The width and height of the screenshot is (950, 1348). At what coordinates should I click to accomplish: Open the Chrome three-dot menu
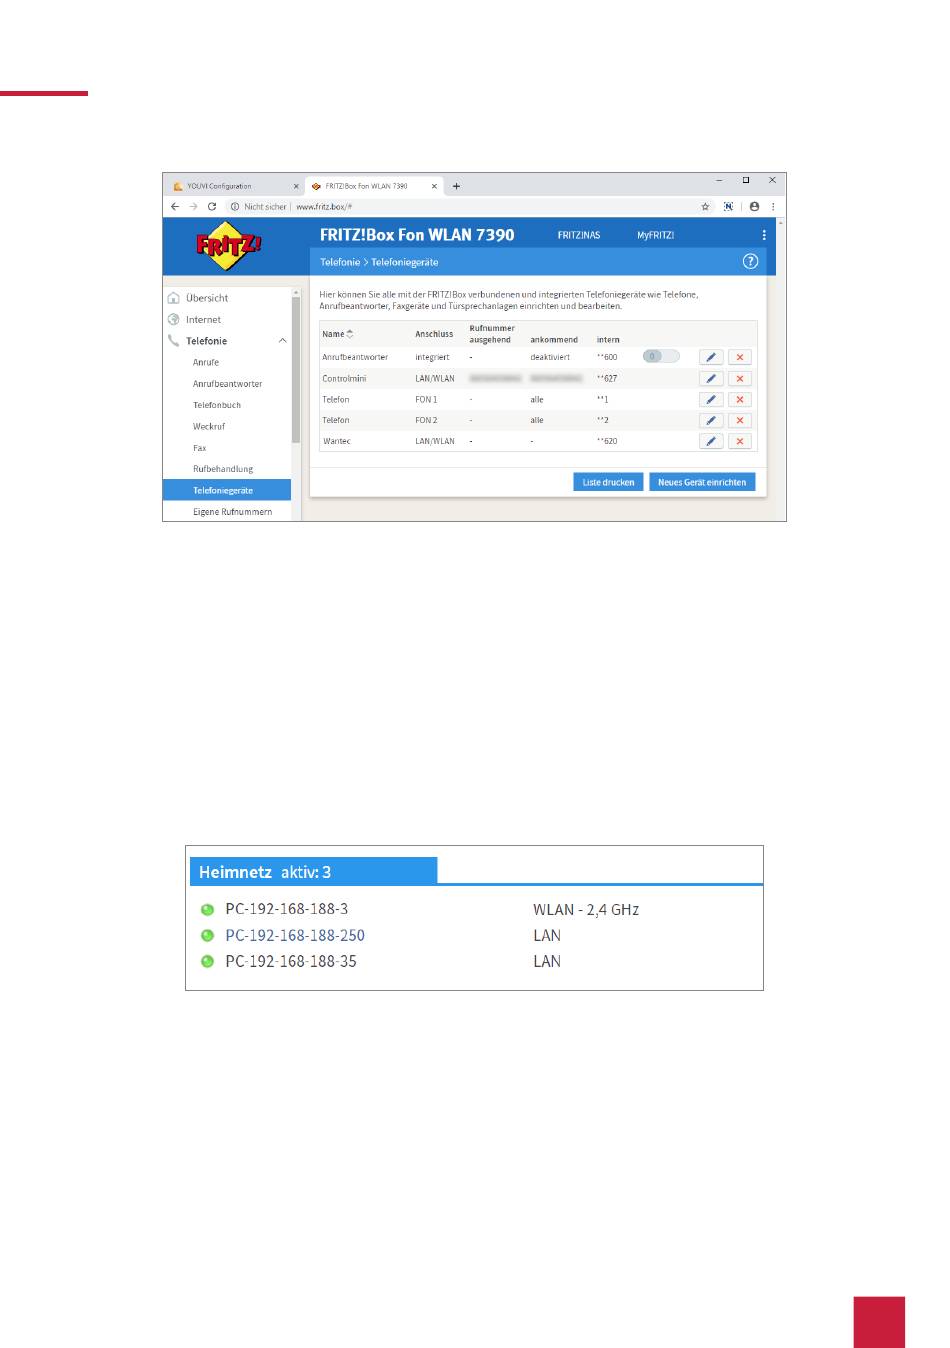773,207
